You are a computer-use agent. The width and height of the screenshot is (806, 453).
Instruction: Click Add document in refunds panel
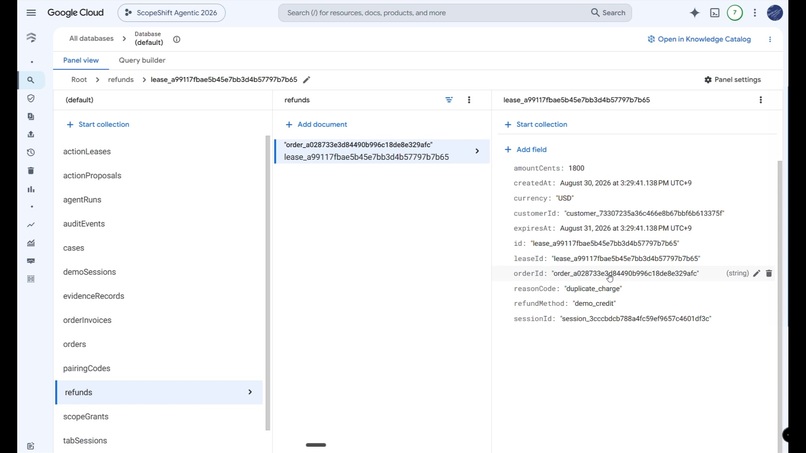316,124
